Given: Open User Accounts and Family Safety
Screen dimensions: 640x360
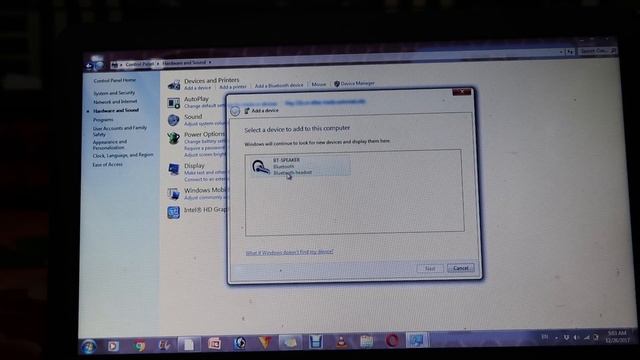Looking at the screenshot, I should pos(120,131).
